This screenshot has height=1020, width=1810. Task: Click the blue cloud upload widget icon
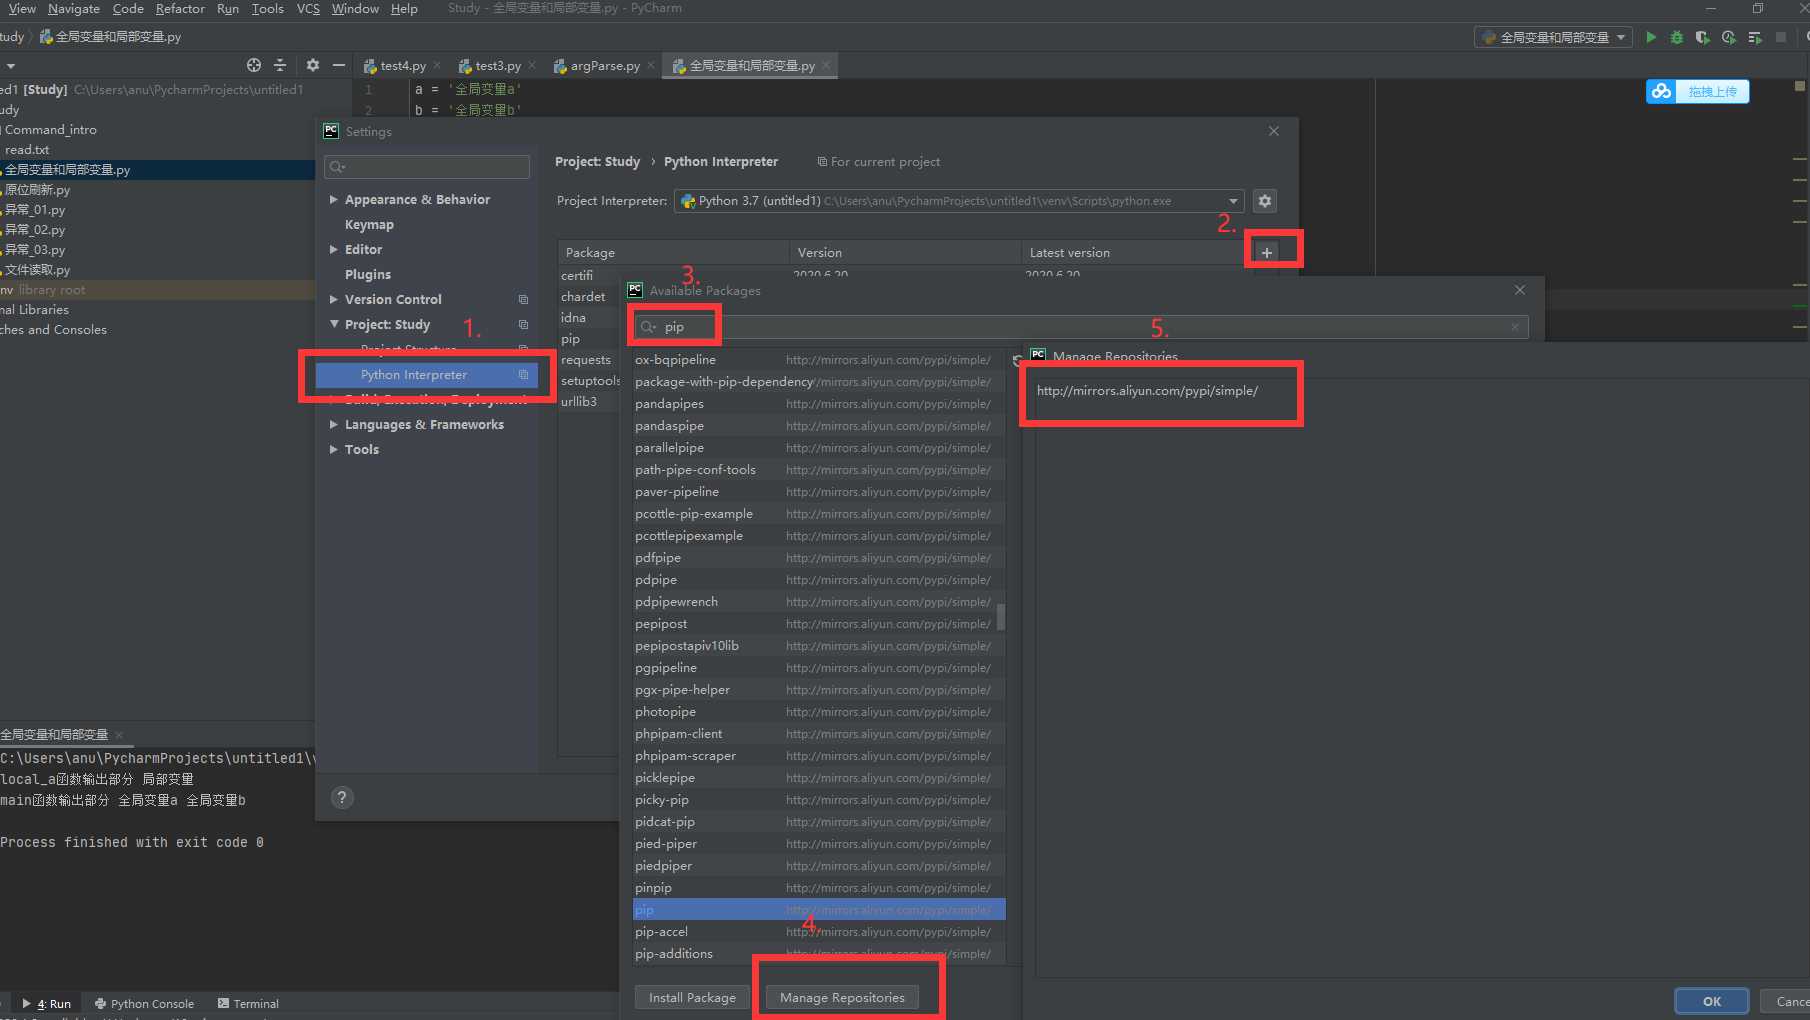(x=1661, y=91)
